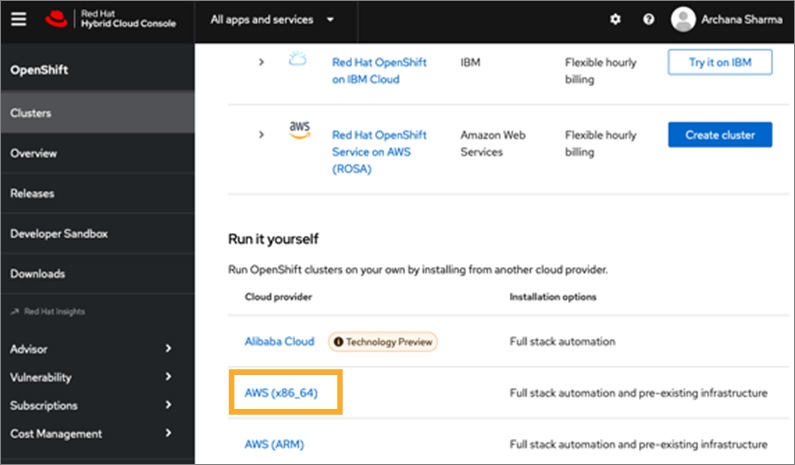Open the AWS (x86_64) link

tap(281, 393)
